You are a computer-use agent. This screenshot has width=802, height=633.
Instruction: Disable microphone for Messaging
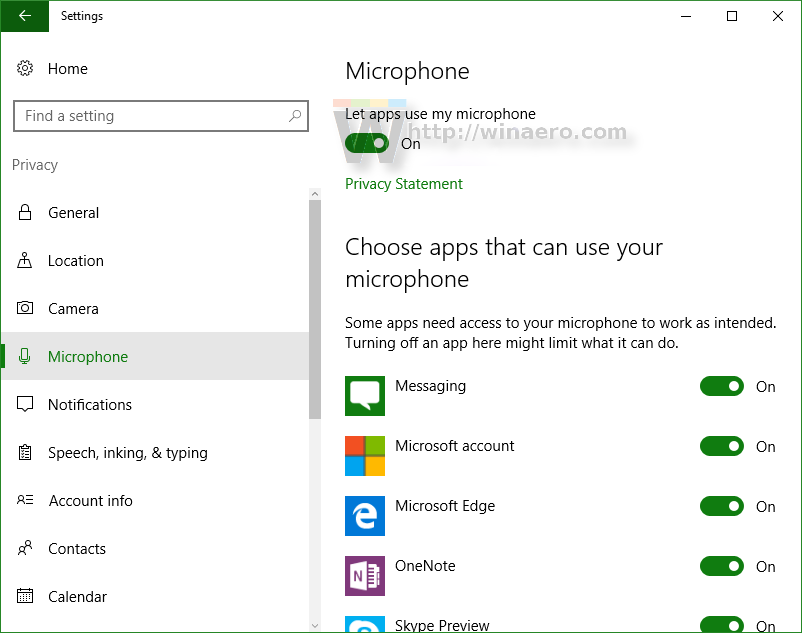tap(722, 386)
